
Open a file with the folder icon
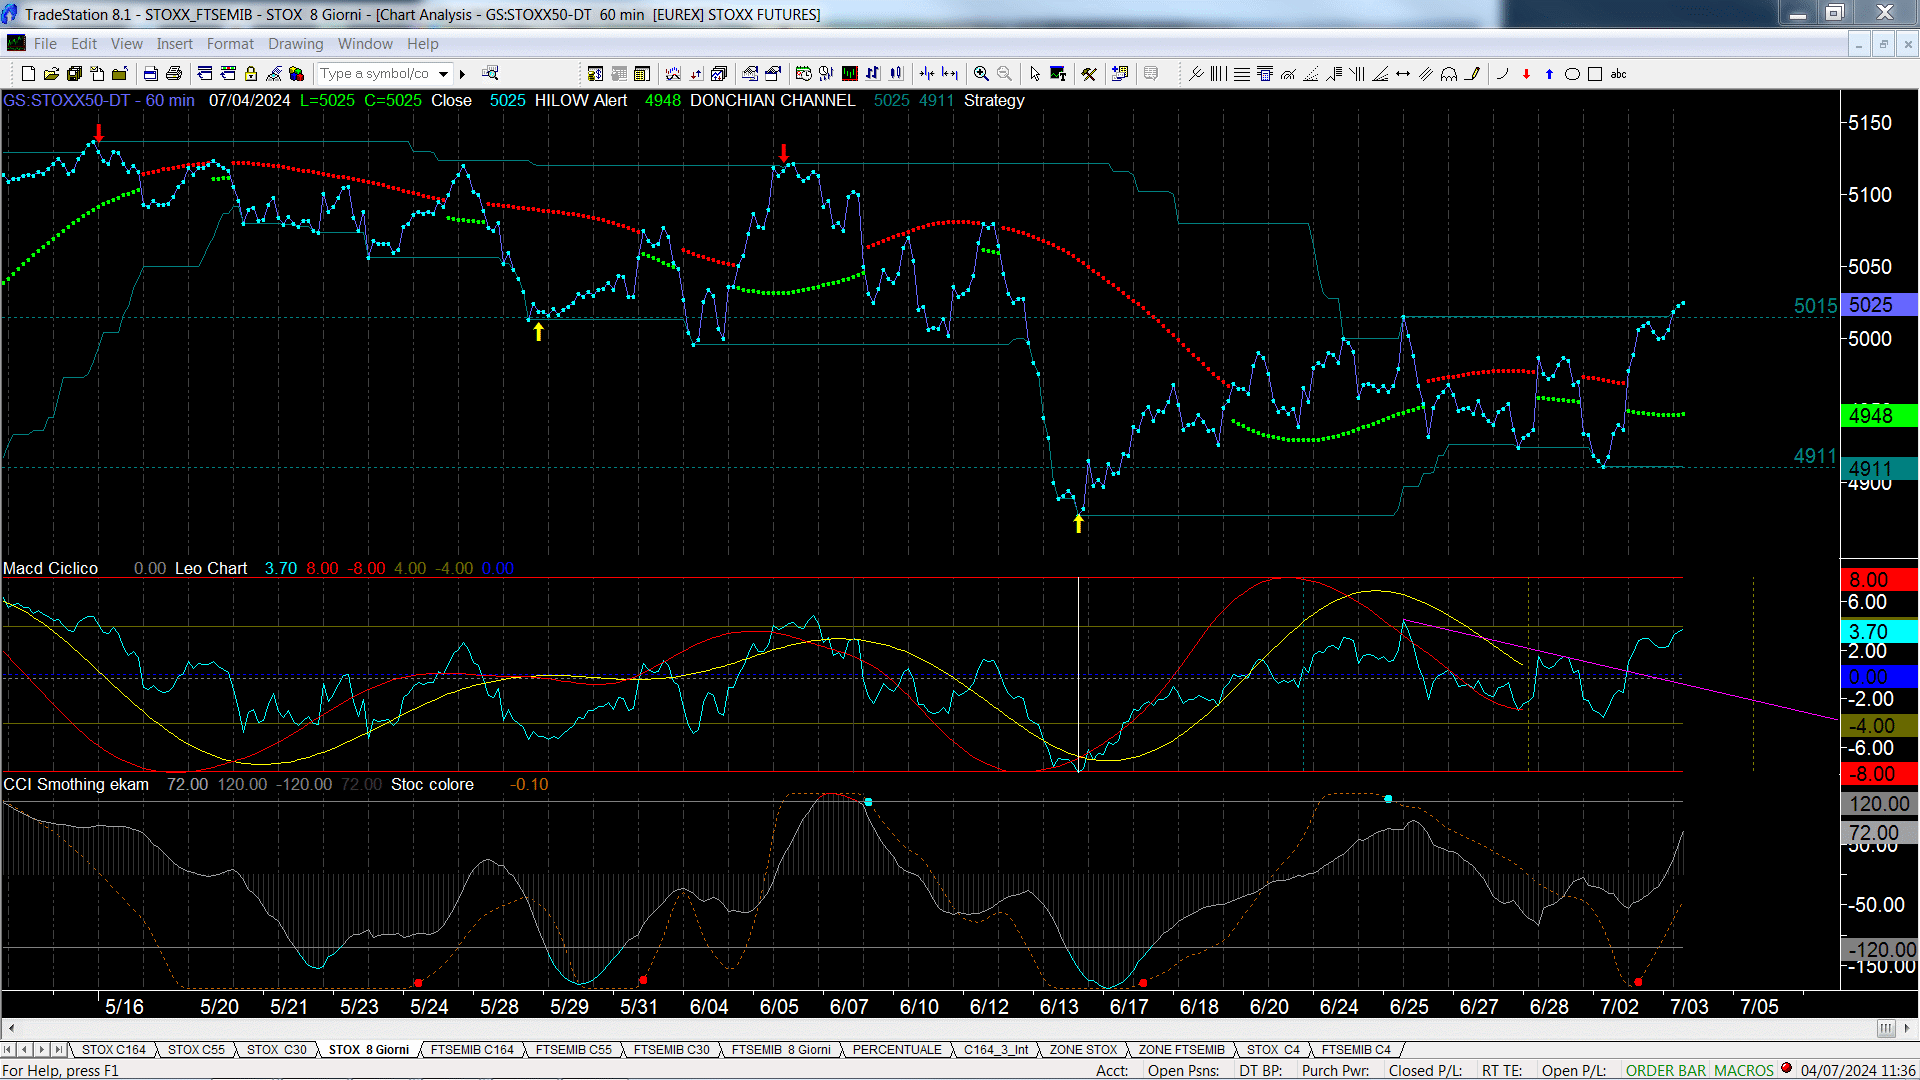click(x=51, y=74)
